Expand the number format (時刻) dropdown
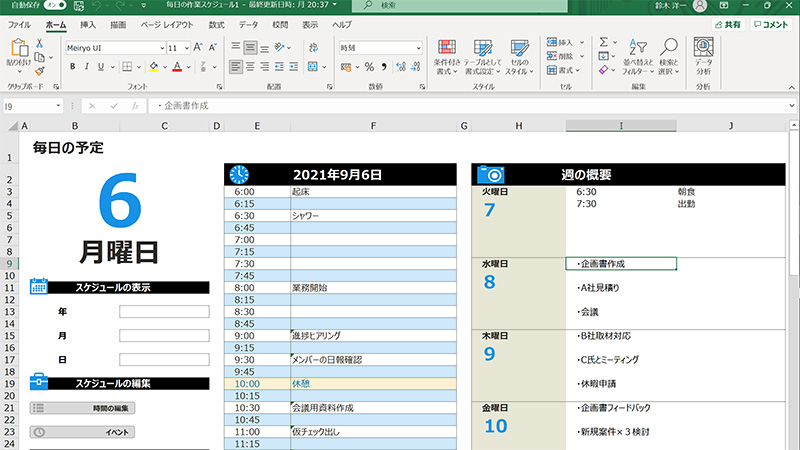This screenshot has height=450, width=800. coord(419,48)
